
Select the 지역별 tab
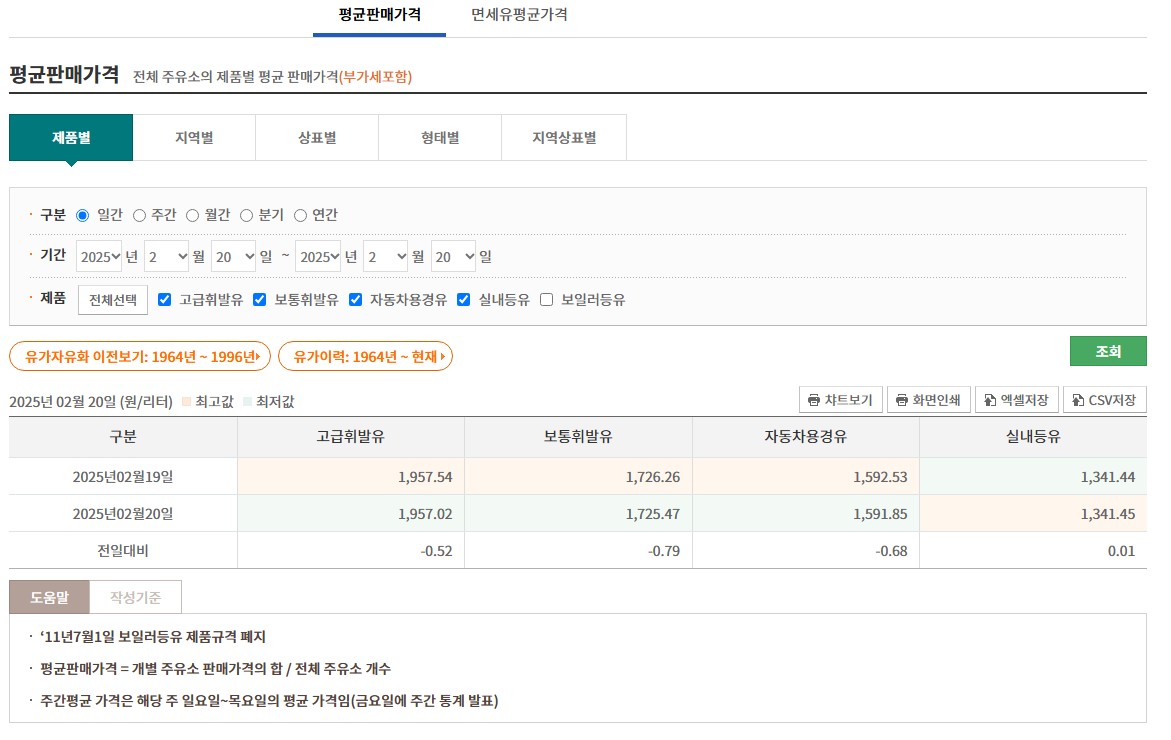[x=194, y=137]
